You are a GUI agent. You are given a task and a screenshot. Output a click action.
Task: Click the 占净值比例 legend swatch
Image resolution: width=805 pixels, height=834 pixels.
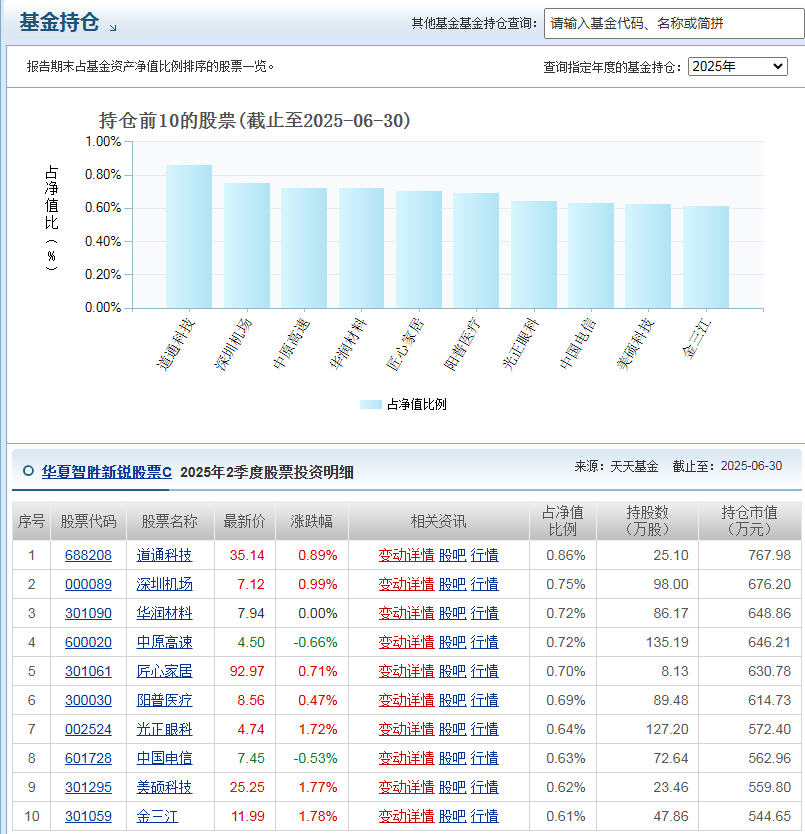tap(371, 404)
